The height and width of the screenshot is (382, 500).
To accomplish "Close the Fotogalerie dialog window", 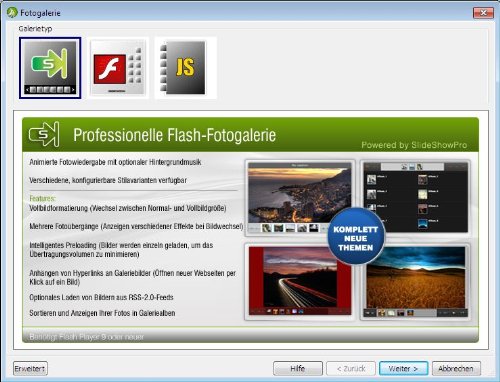I will [x=483, y=13].
